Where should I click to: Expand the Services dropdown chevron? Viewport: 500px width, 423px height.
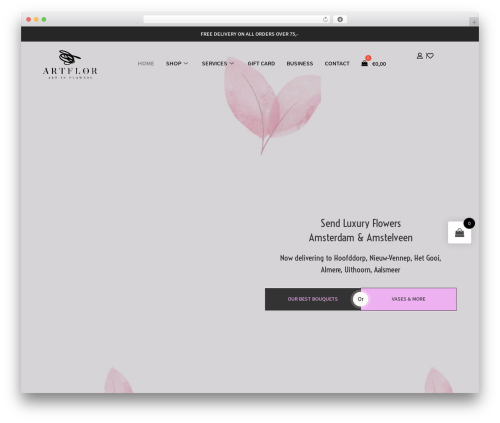(232, 63)
